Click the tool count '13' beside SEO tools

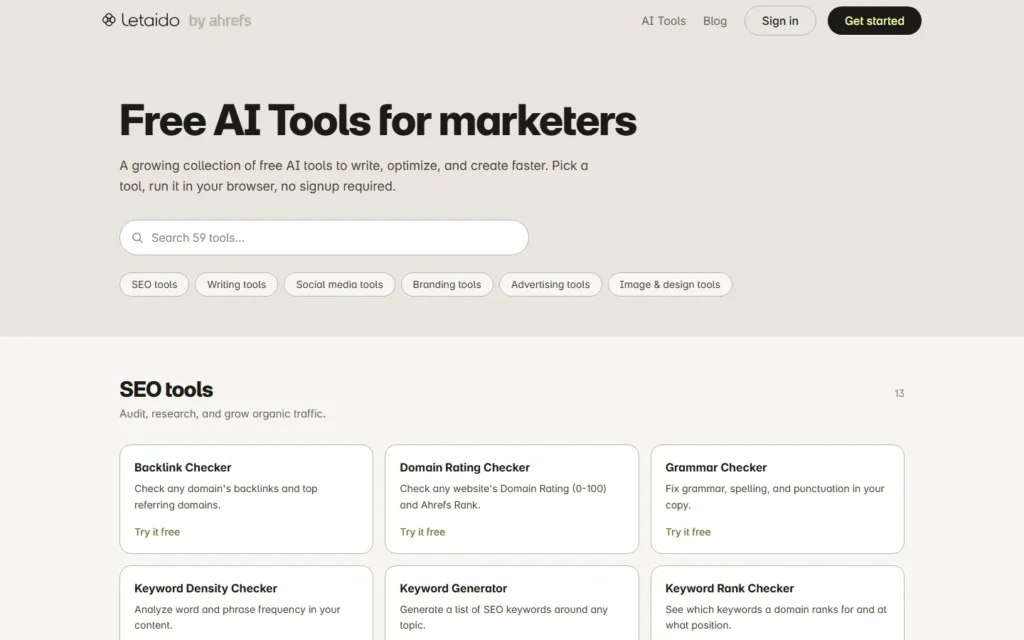(x=899, y=393)
